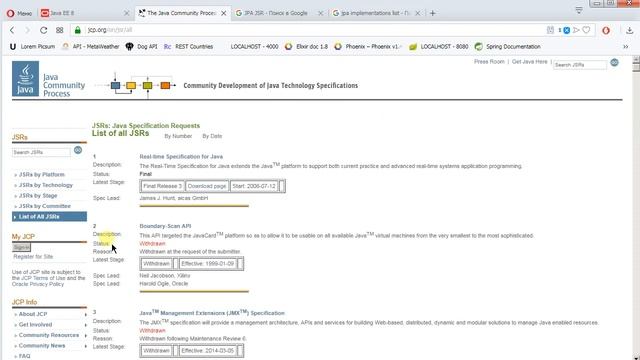Open Real-time Specification for Java
640x360 pixels.
point(181,156)
